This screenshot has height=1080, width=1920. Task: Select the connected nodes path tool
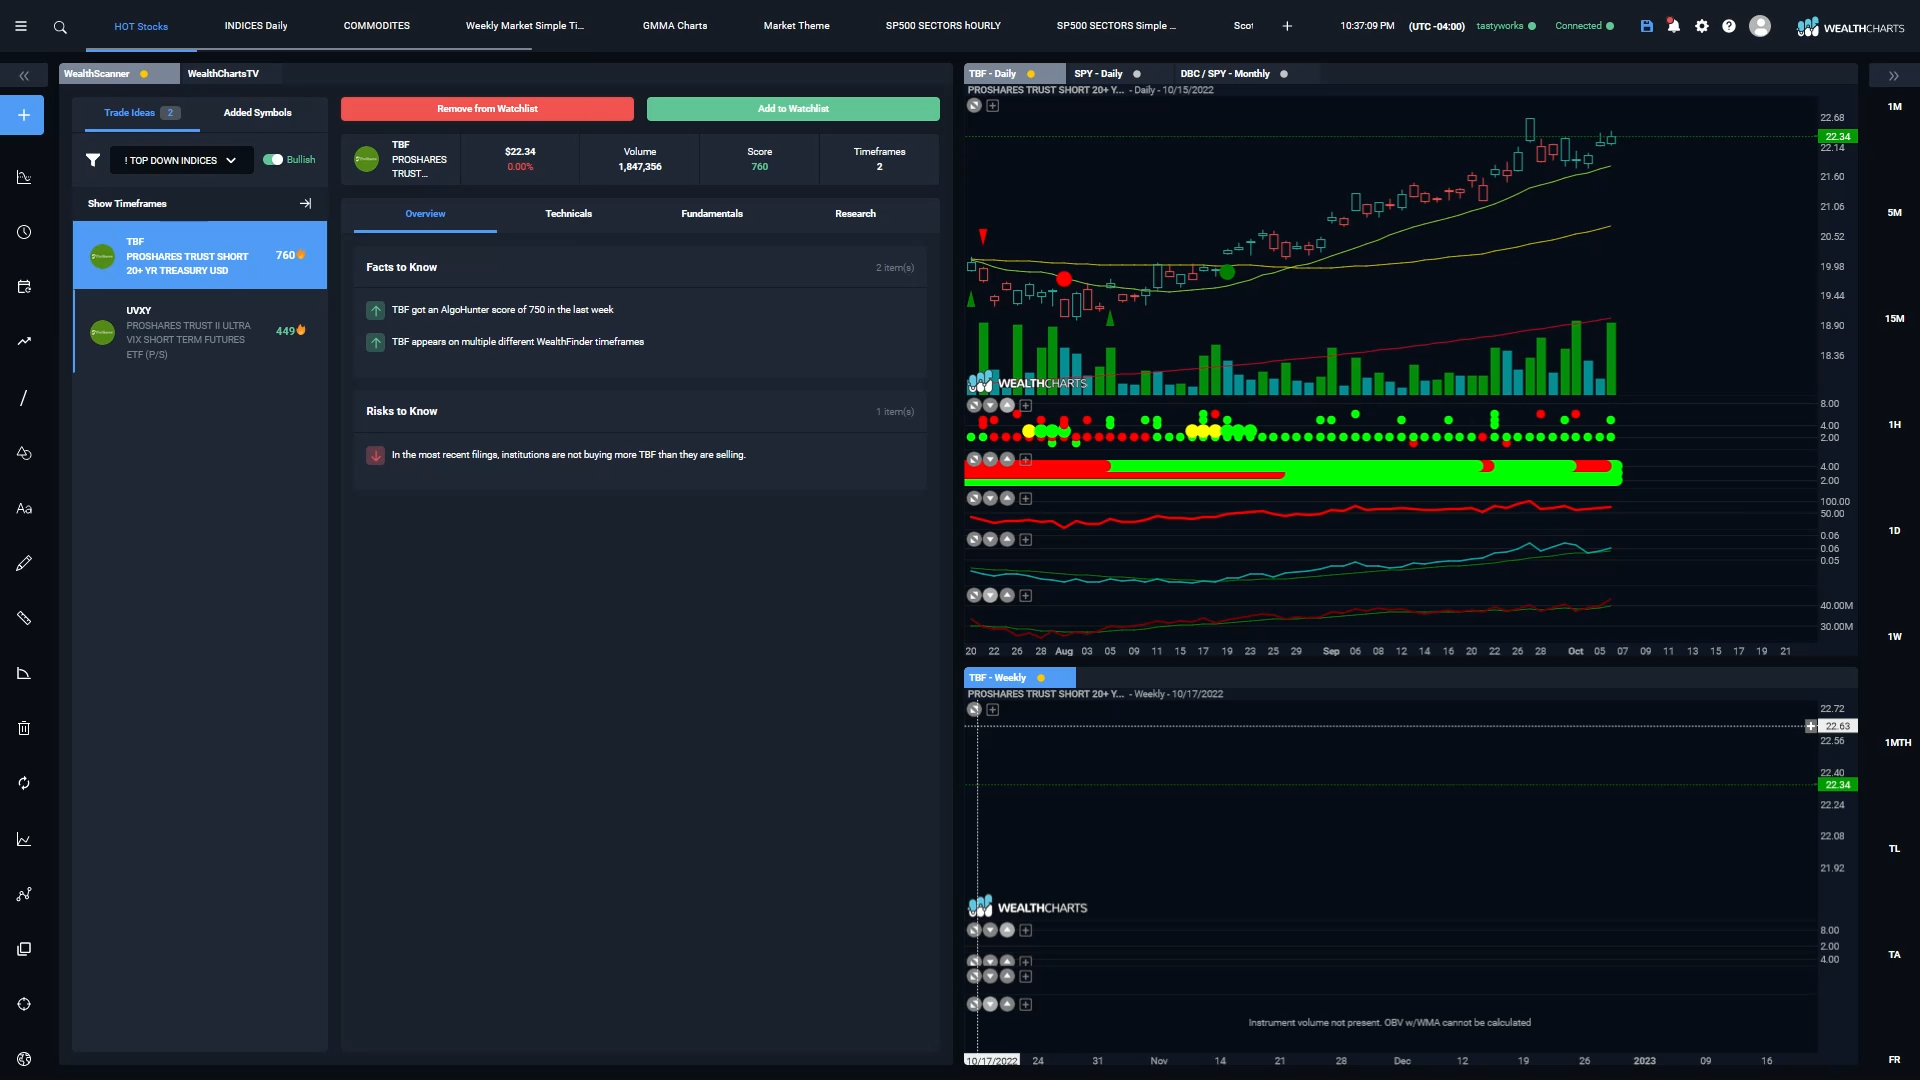(x=24, y=894)
